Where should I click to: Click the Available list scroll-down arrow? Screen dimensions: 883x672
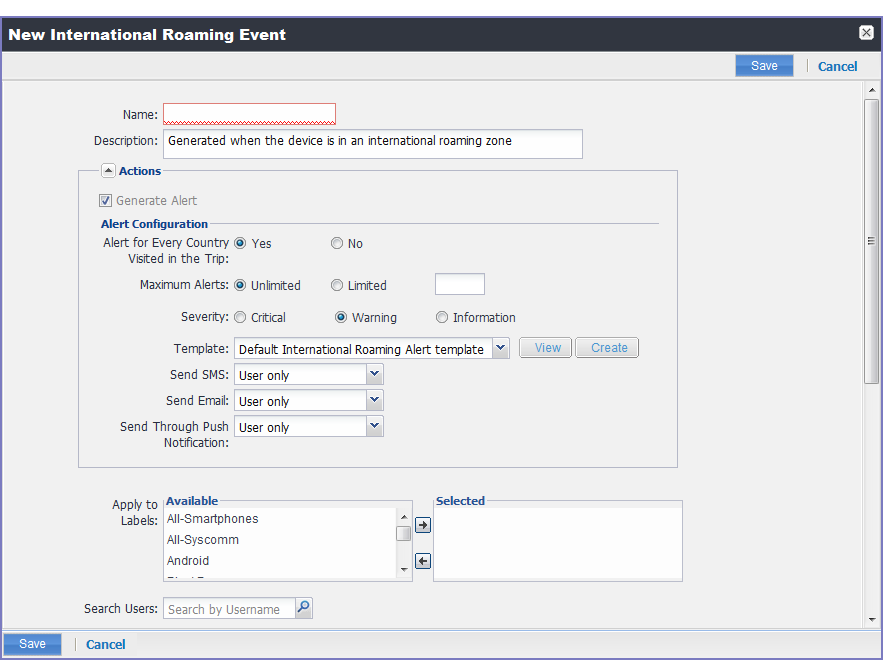pos(404,568)
